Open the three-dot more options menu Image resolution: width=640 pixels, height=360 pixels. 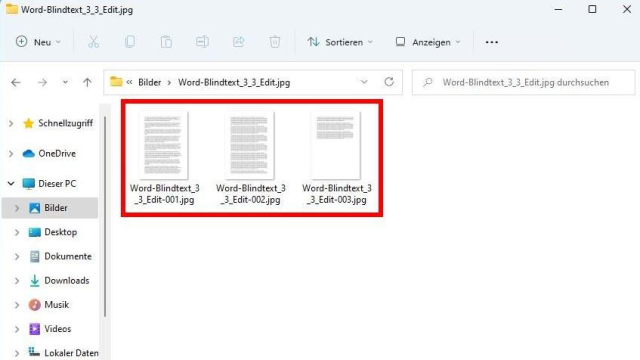(x=492, y=42)
